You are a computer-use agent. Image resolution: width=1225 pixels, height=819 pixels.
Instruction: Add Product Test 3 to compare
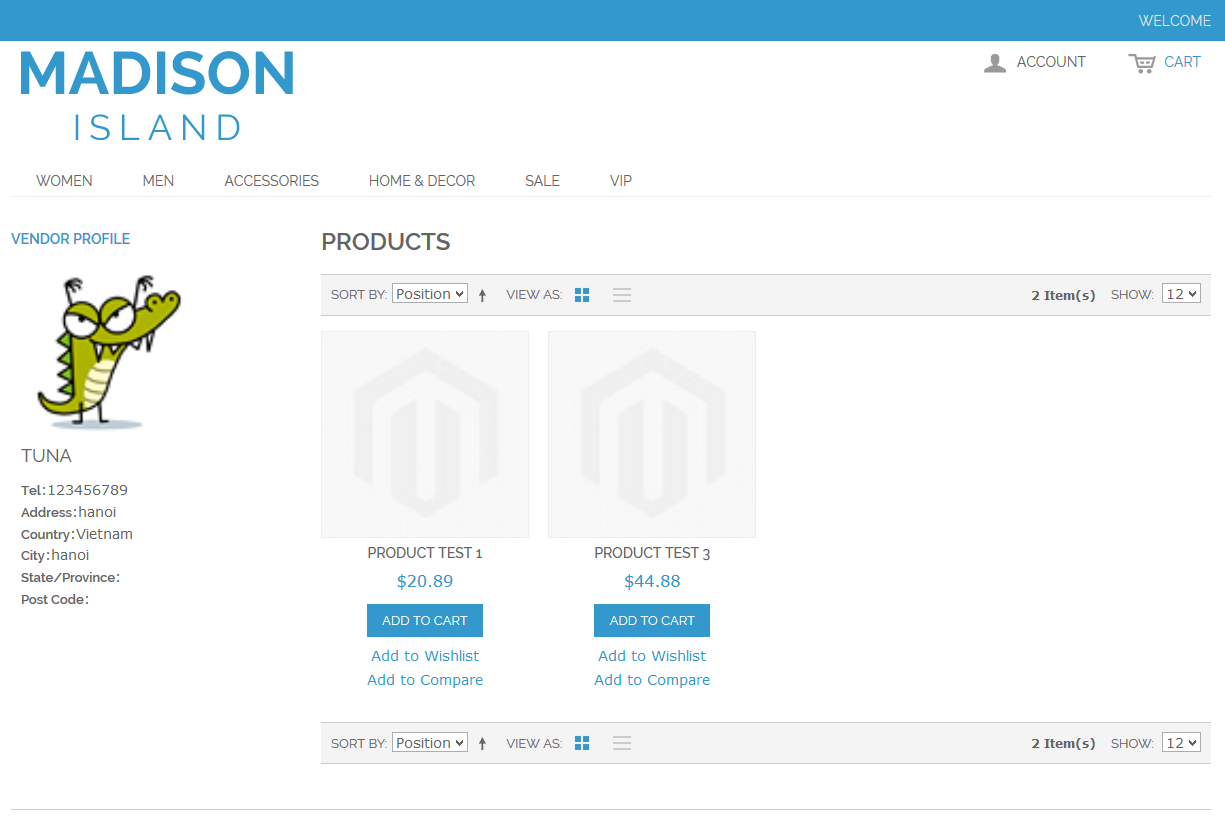pos(652,680)
